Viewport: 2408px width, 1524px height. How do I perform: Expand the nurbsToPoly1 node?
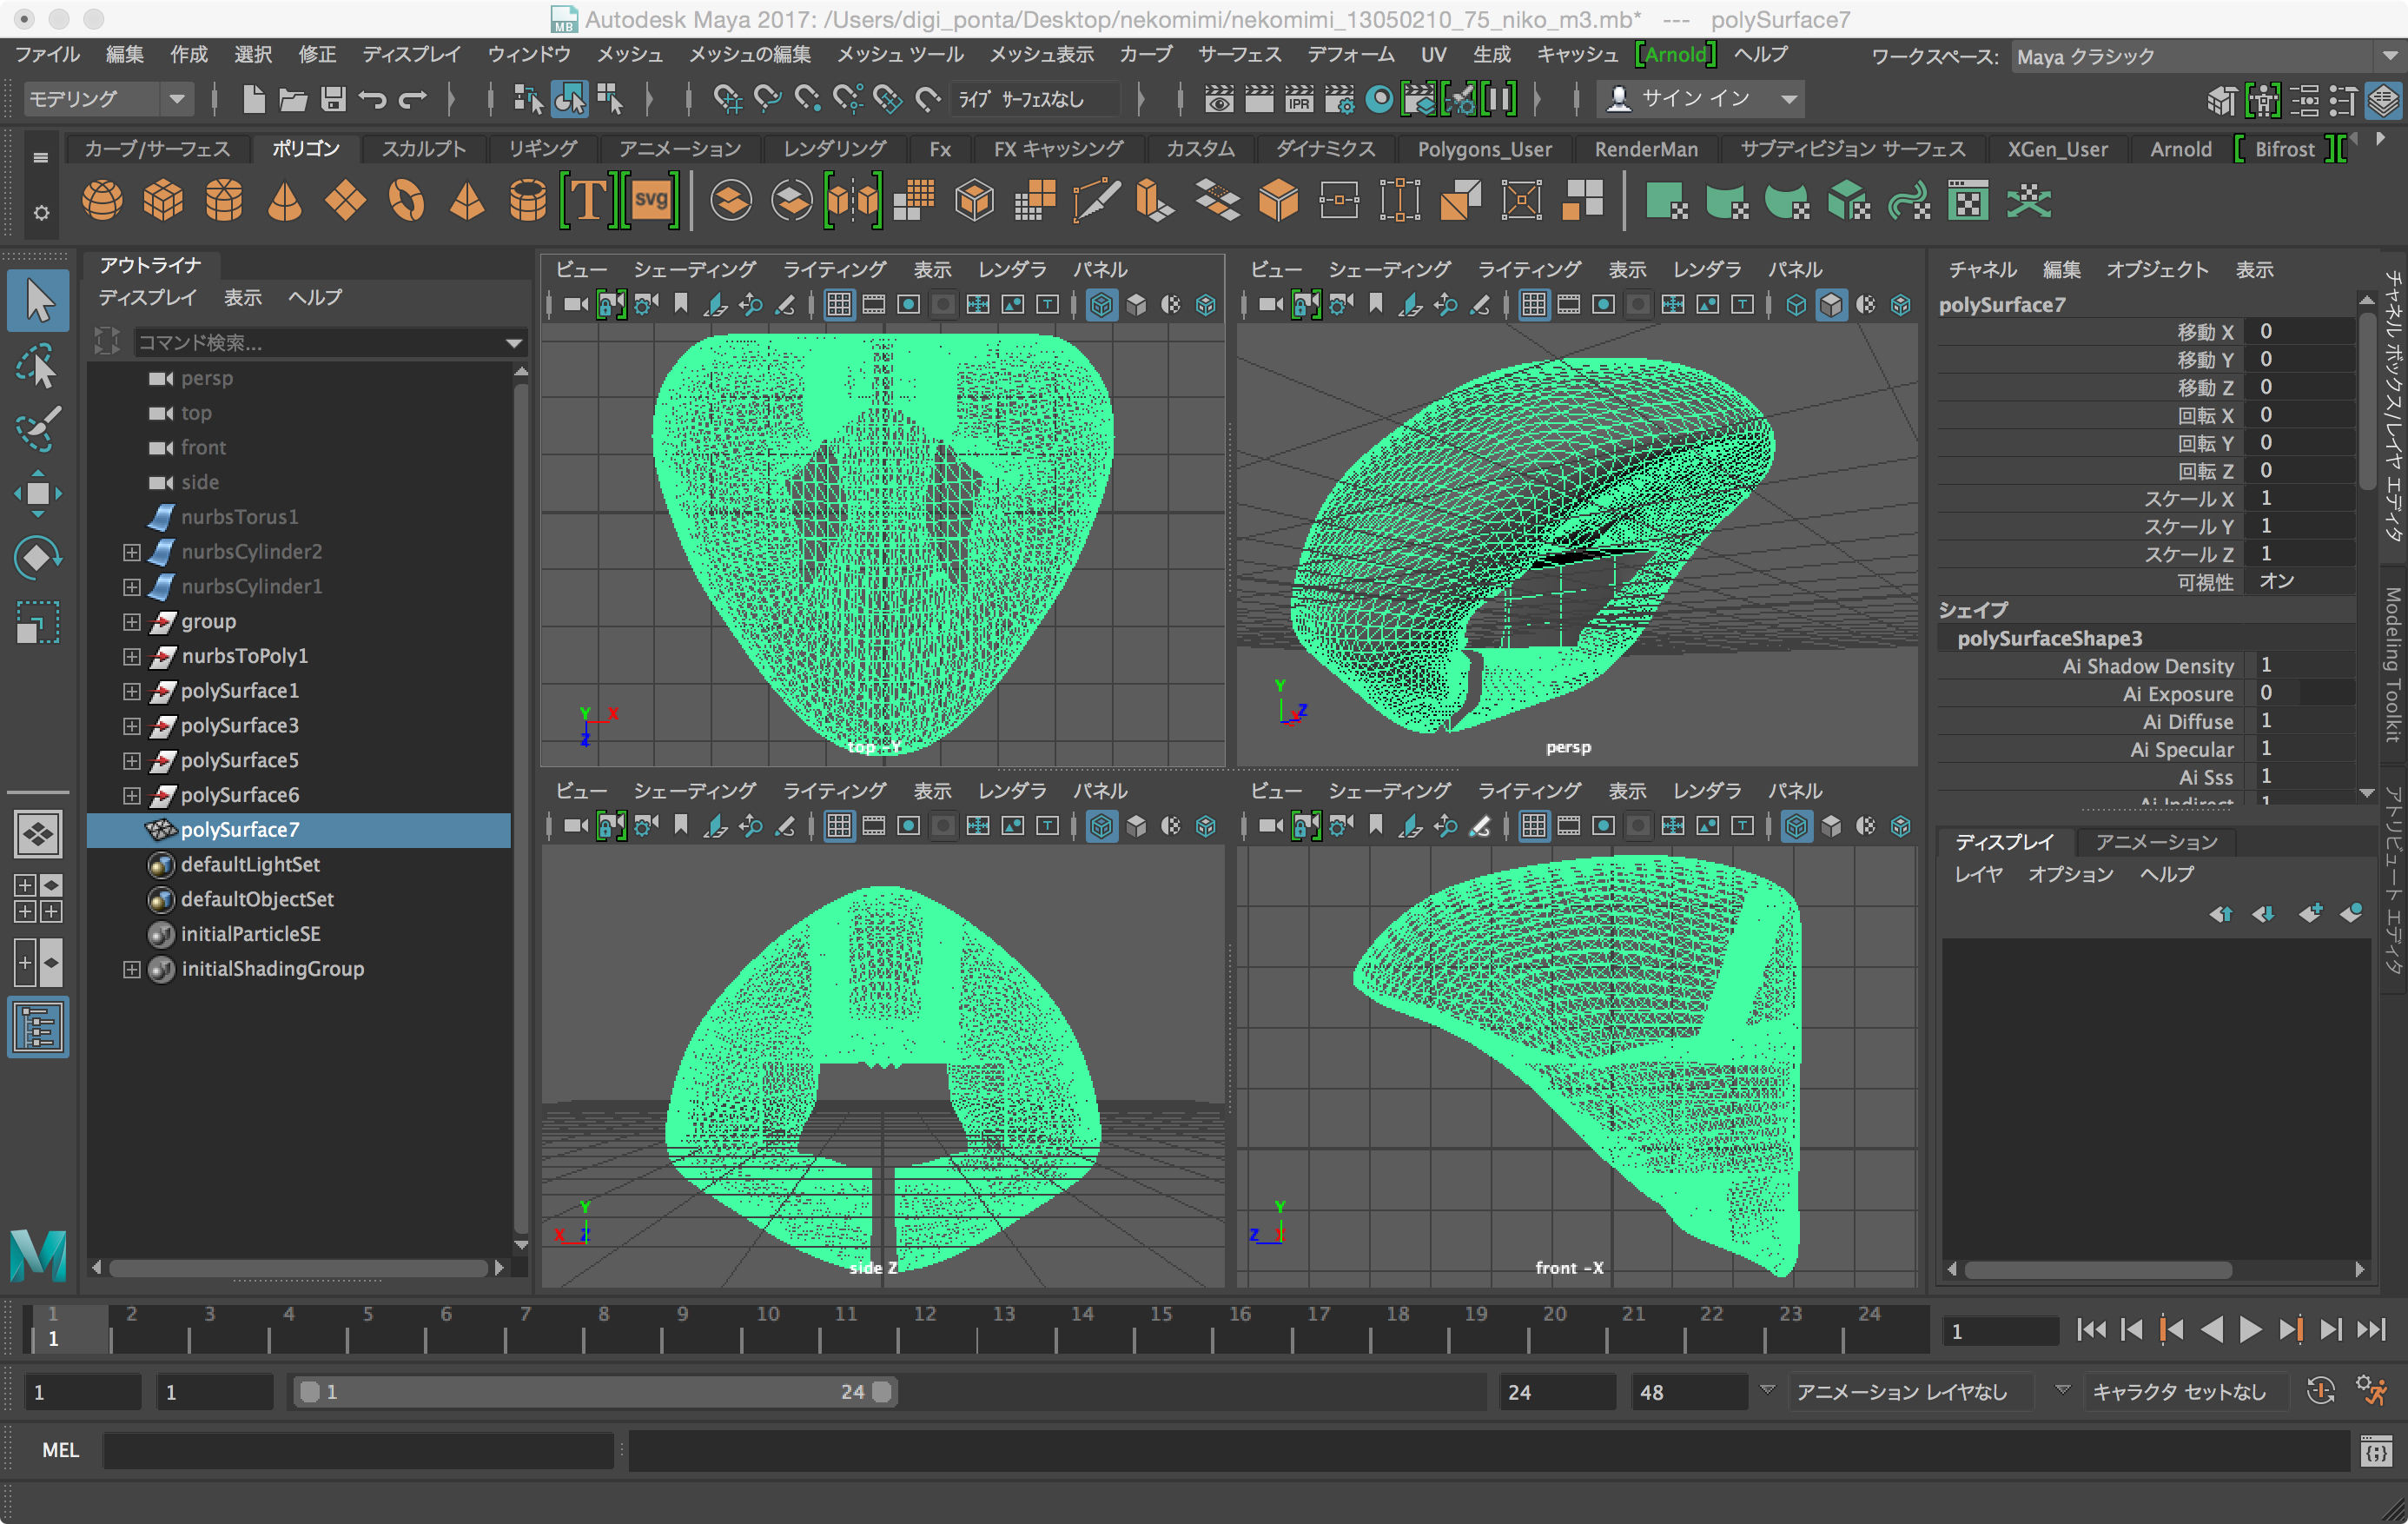pos(131,657)
